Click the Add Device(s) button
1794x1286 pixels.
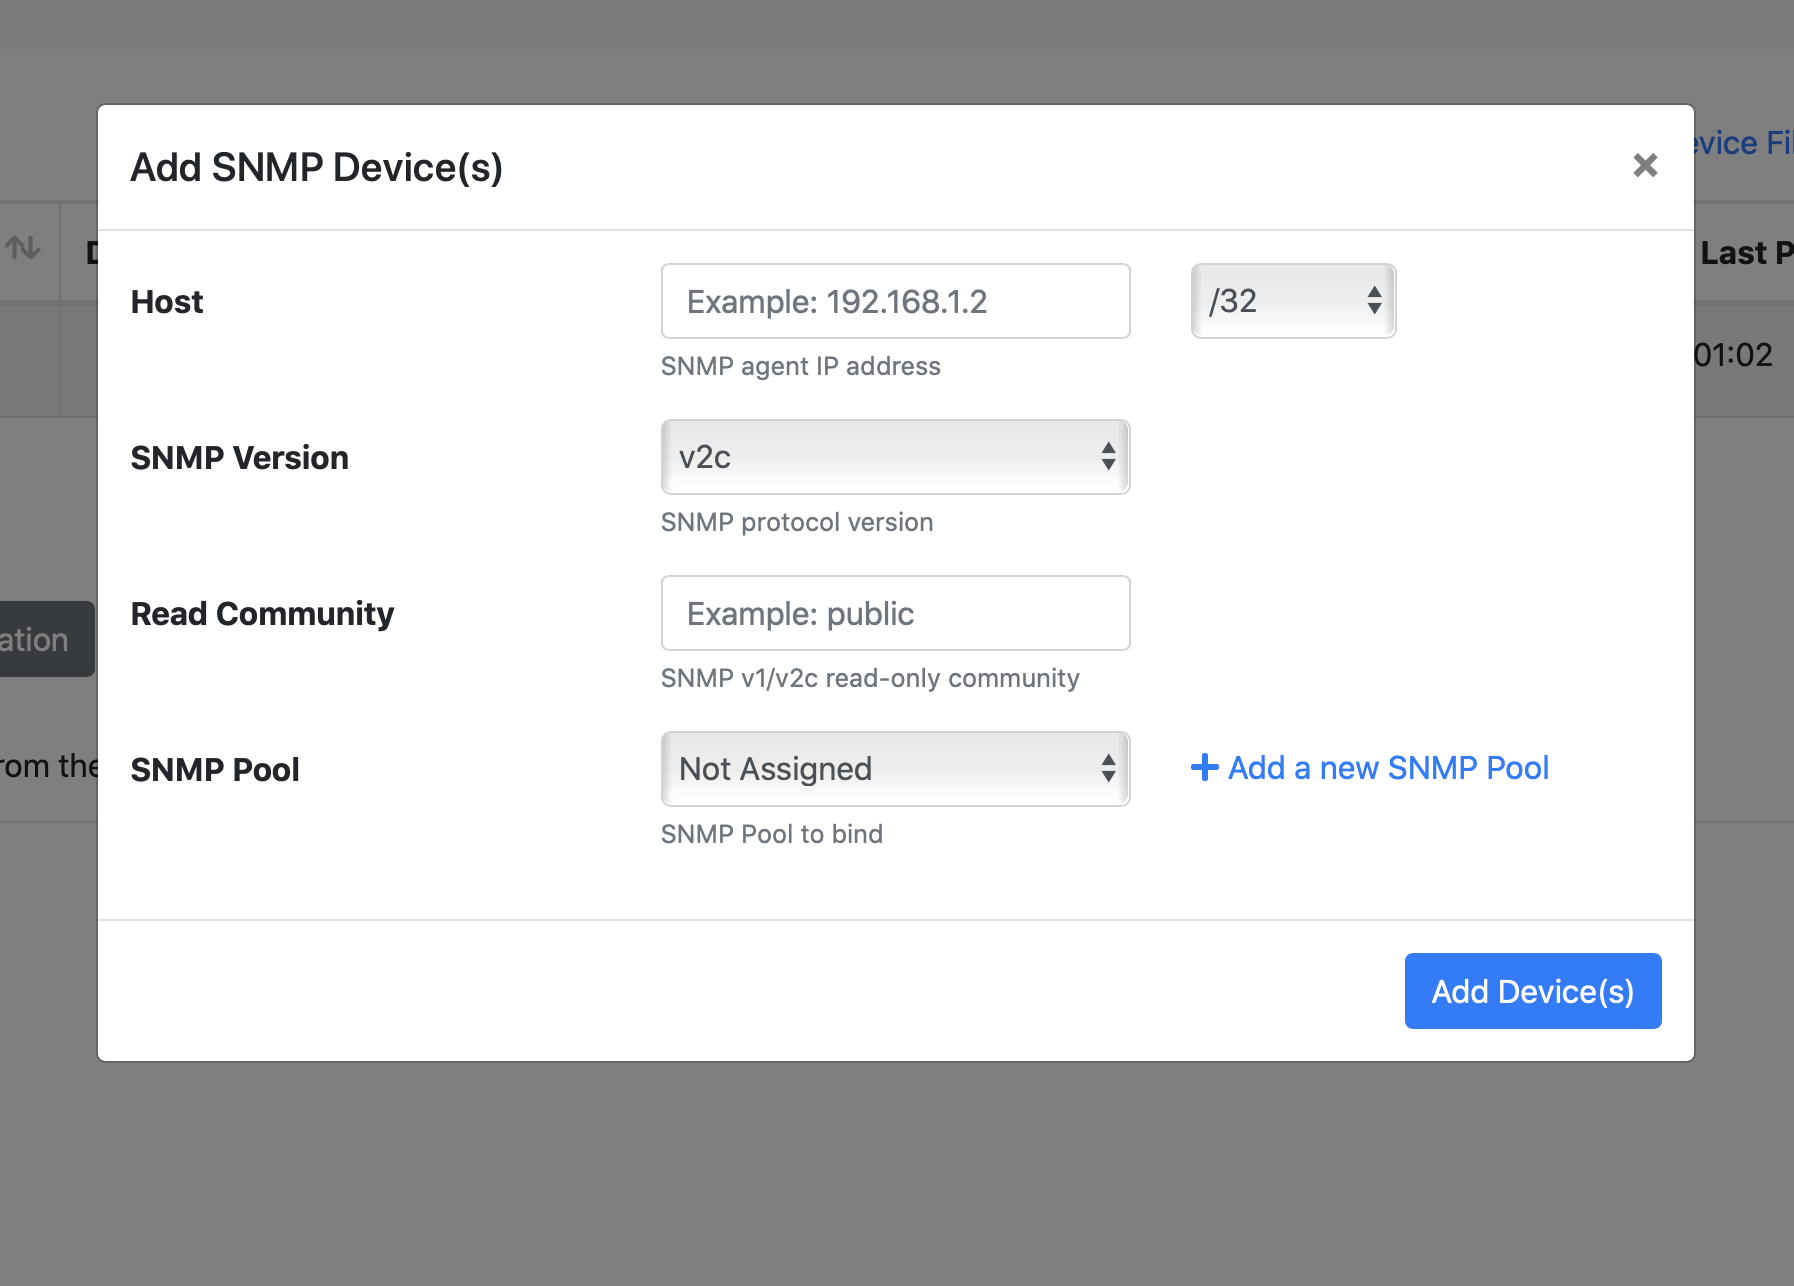[x=1533, y=991]
